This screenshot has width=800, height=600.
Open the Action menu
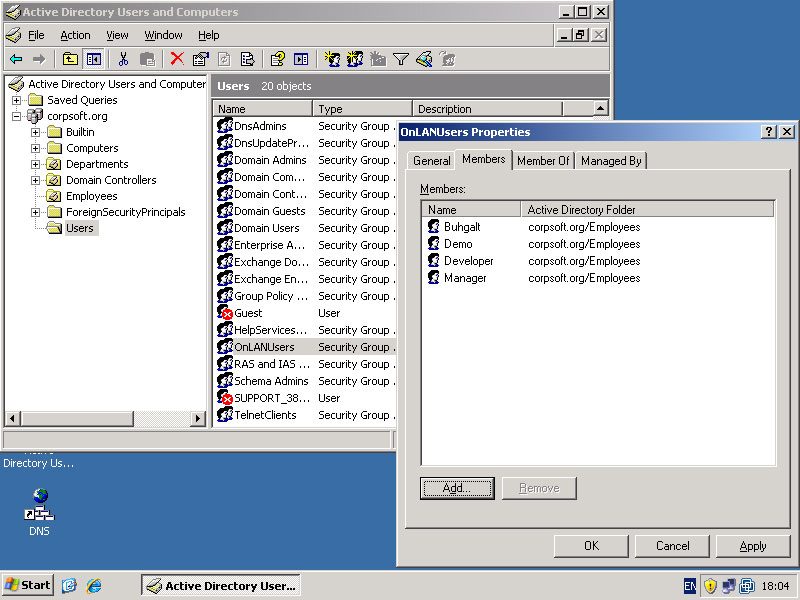[x=75, y=35]
